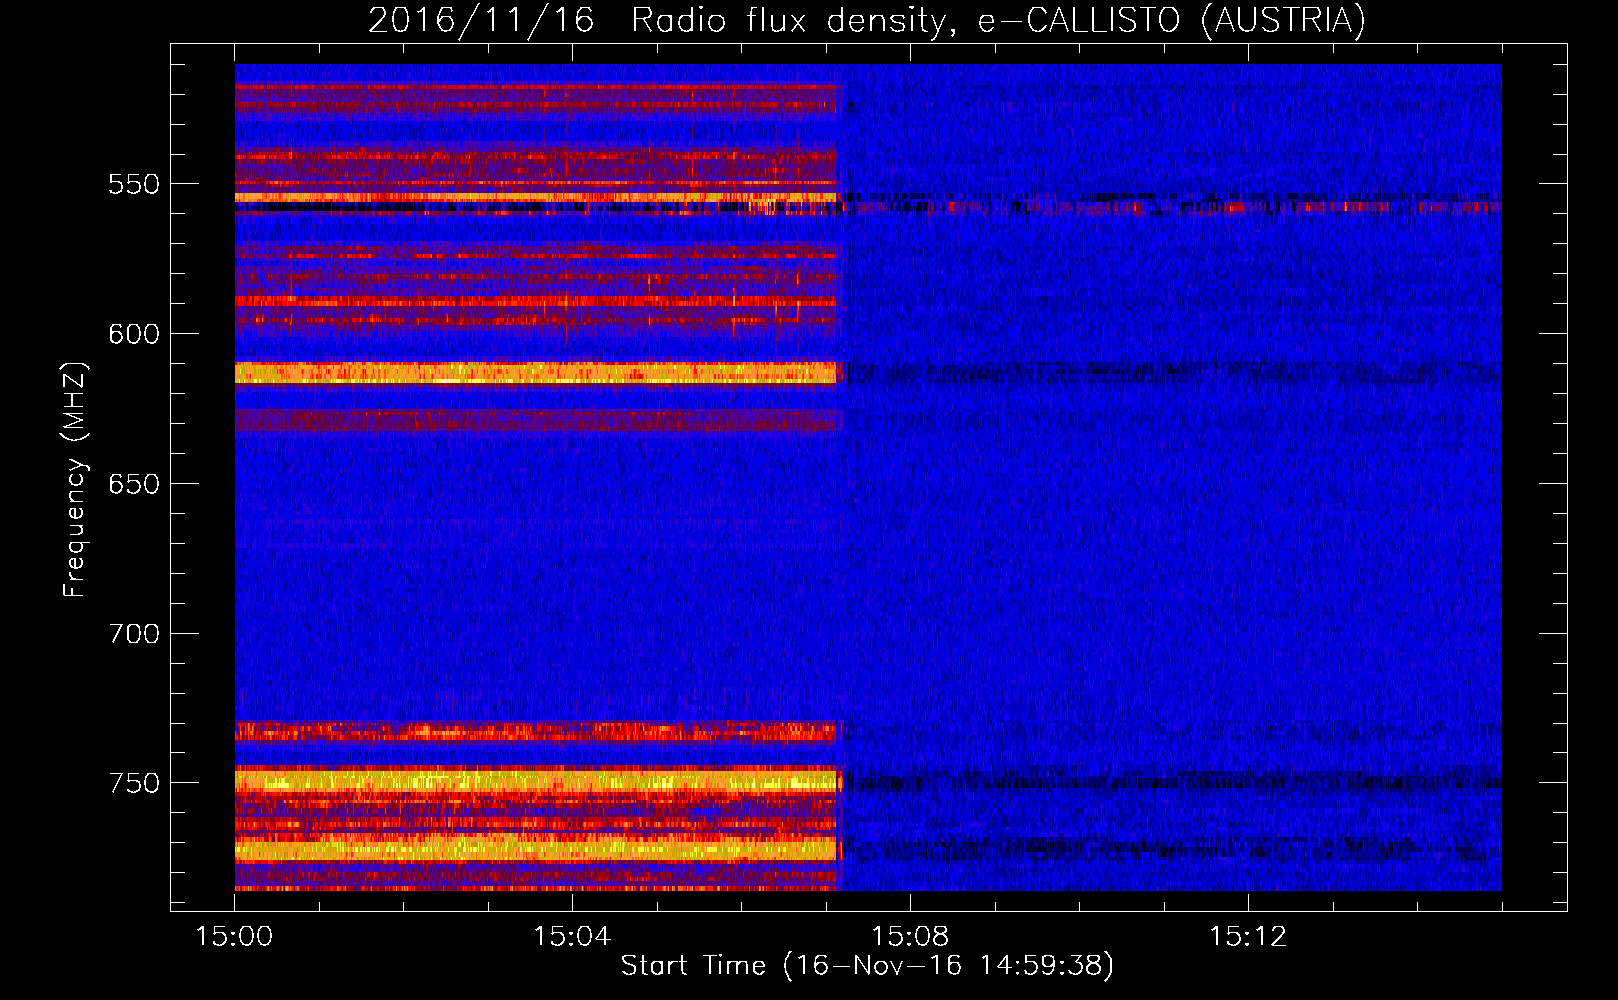
Task: Click the 15:12 time axis label
Action: click(x=1248, y=937)
